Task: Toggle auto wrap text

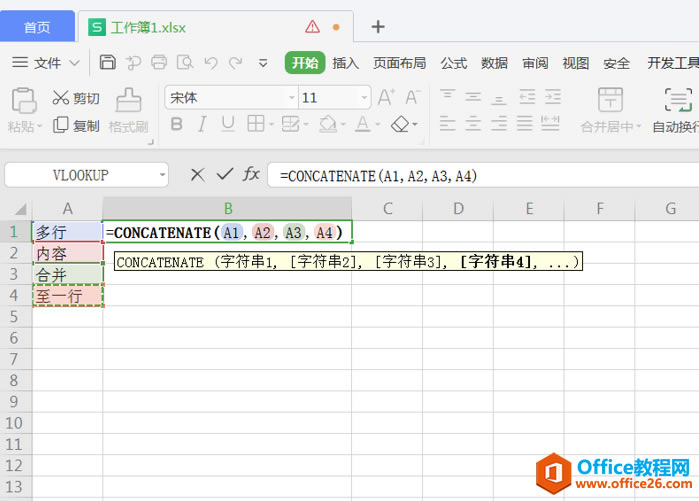Action: click(678, 109)
